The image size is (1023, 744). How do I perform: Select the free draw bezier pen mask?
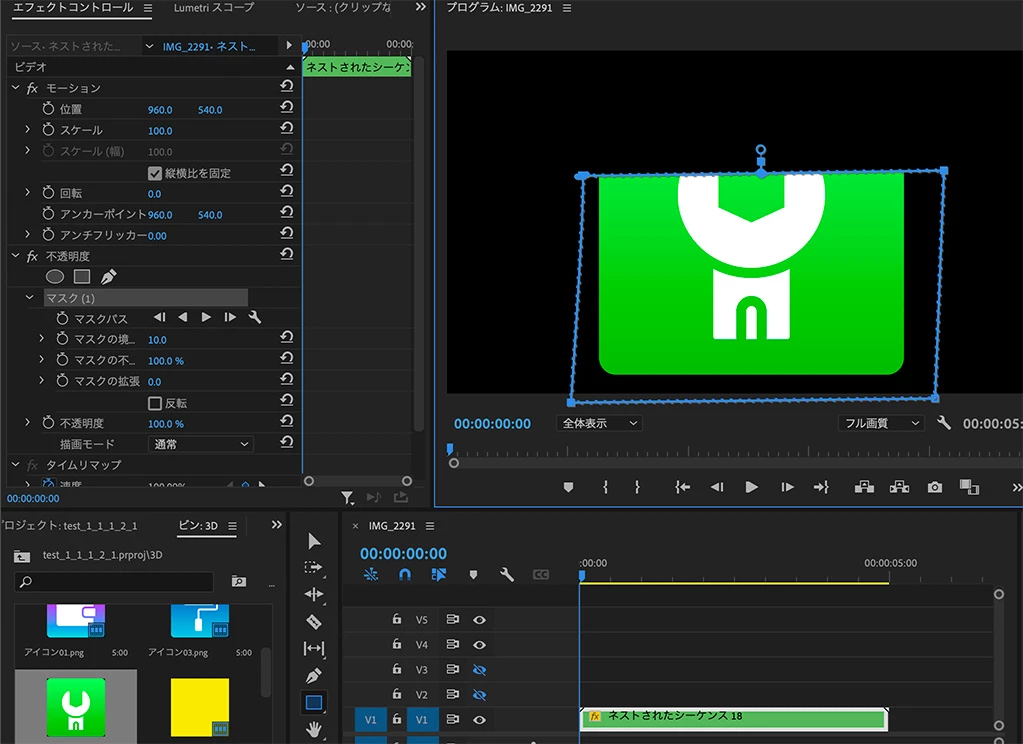point(108,276)
